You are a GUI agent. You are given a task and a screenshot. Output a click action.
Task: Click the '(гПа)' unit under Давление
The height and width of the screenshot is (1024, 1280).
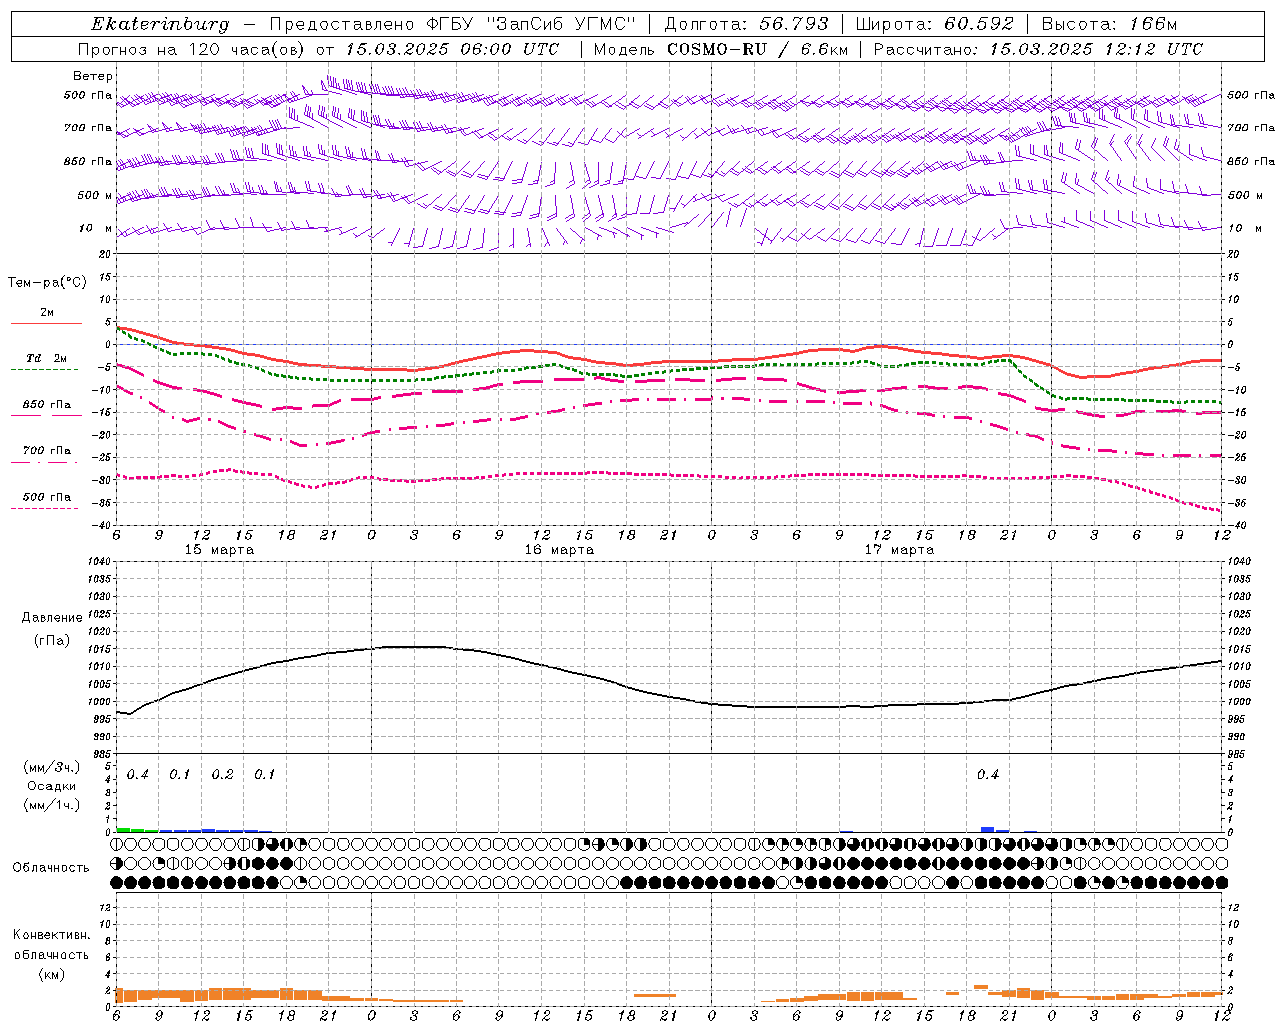coord(51,641)
